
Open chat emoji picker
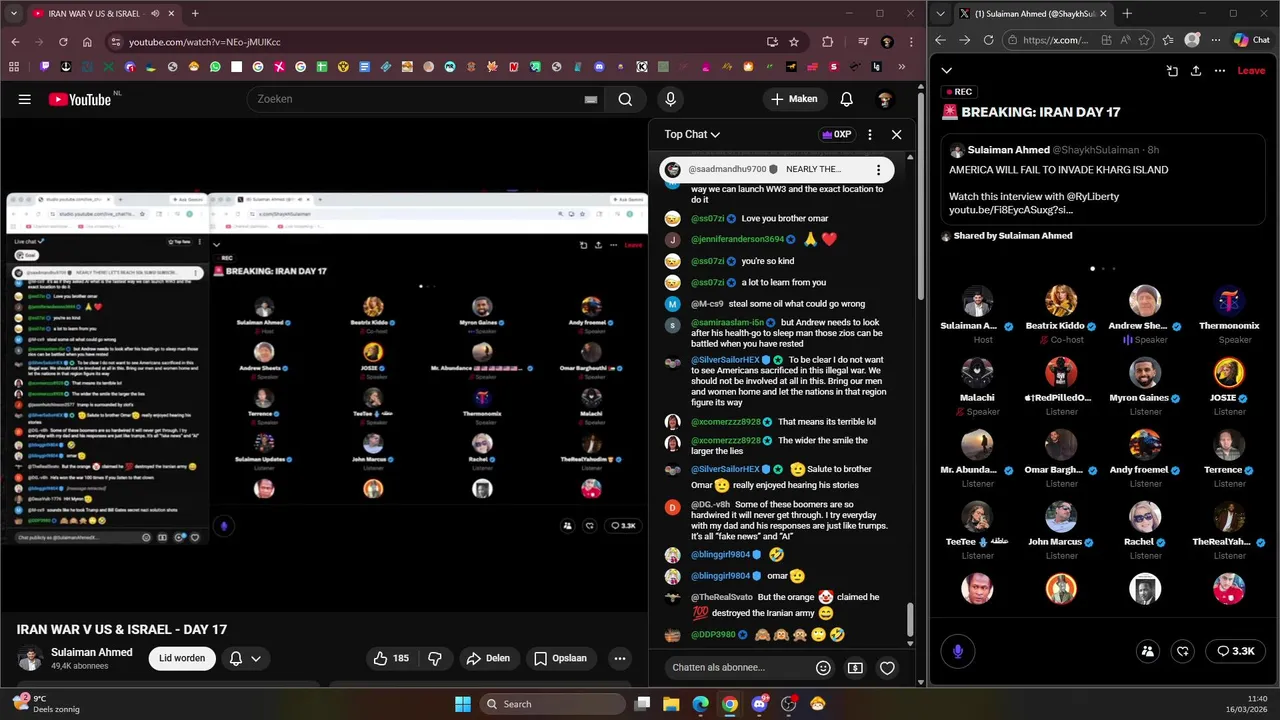click(823, 668)
